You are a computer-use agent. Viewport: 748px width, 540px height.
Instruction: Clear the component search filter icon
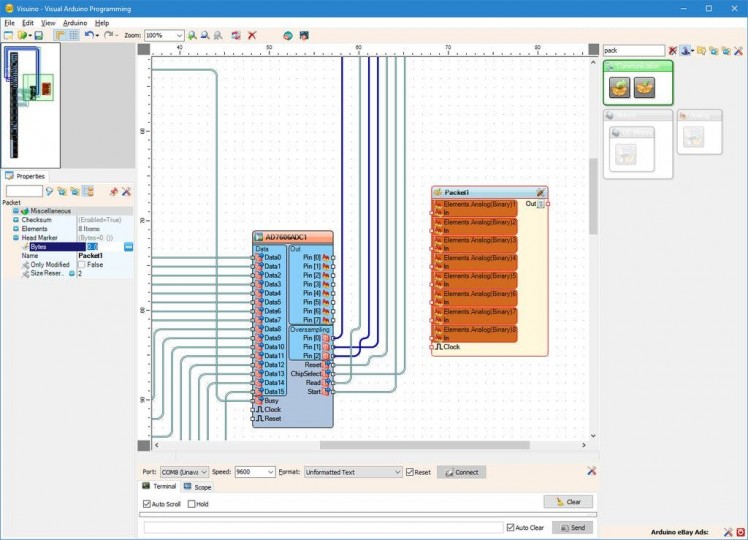(673, 50)
